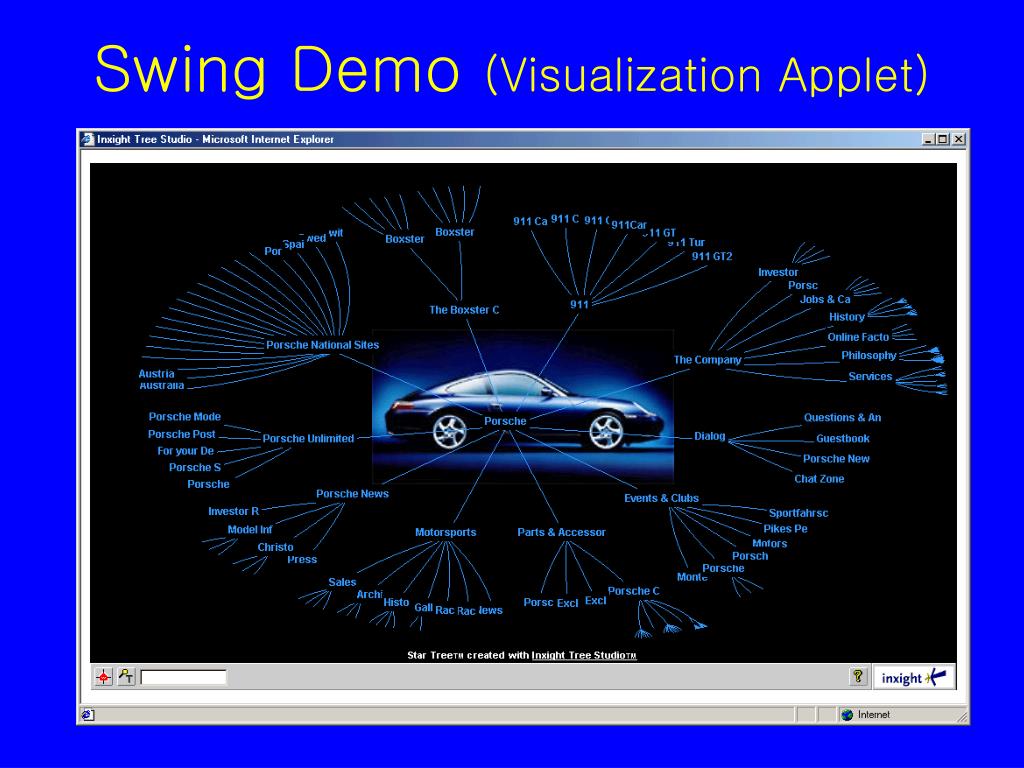
Task: Select The Company node
Action: click(x=707, y=360)
